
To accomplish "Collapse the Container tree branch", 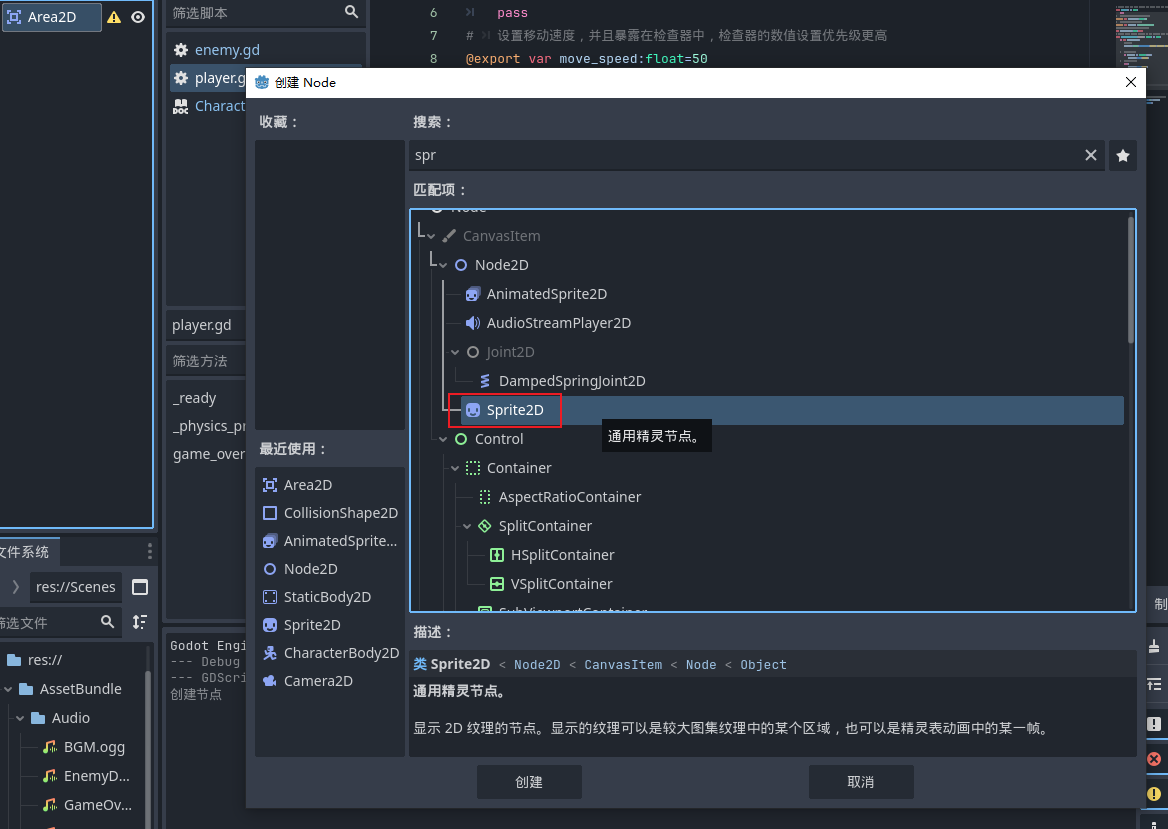I will coord(455,469).
